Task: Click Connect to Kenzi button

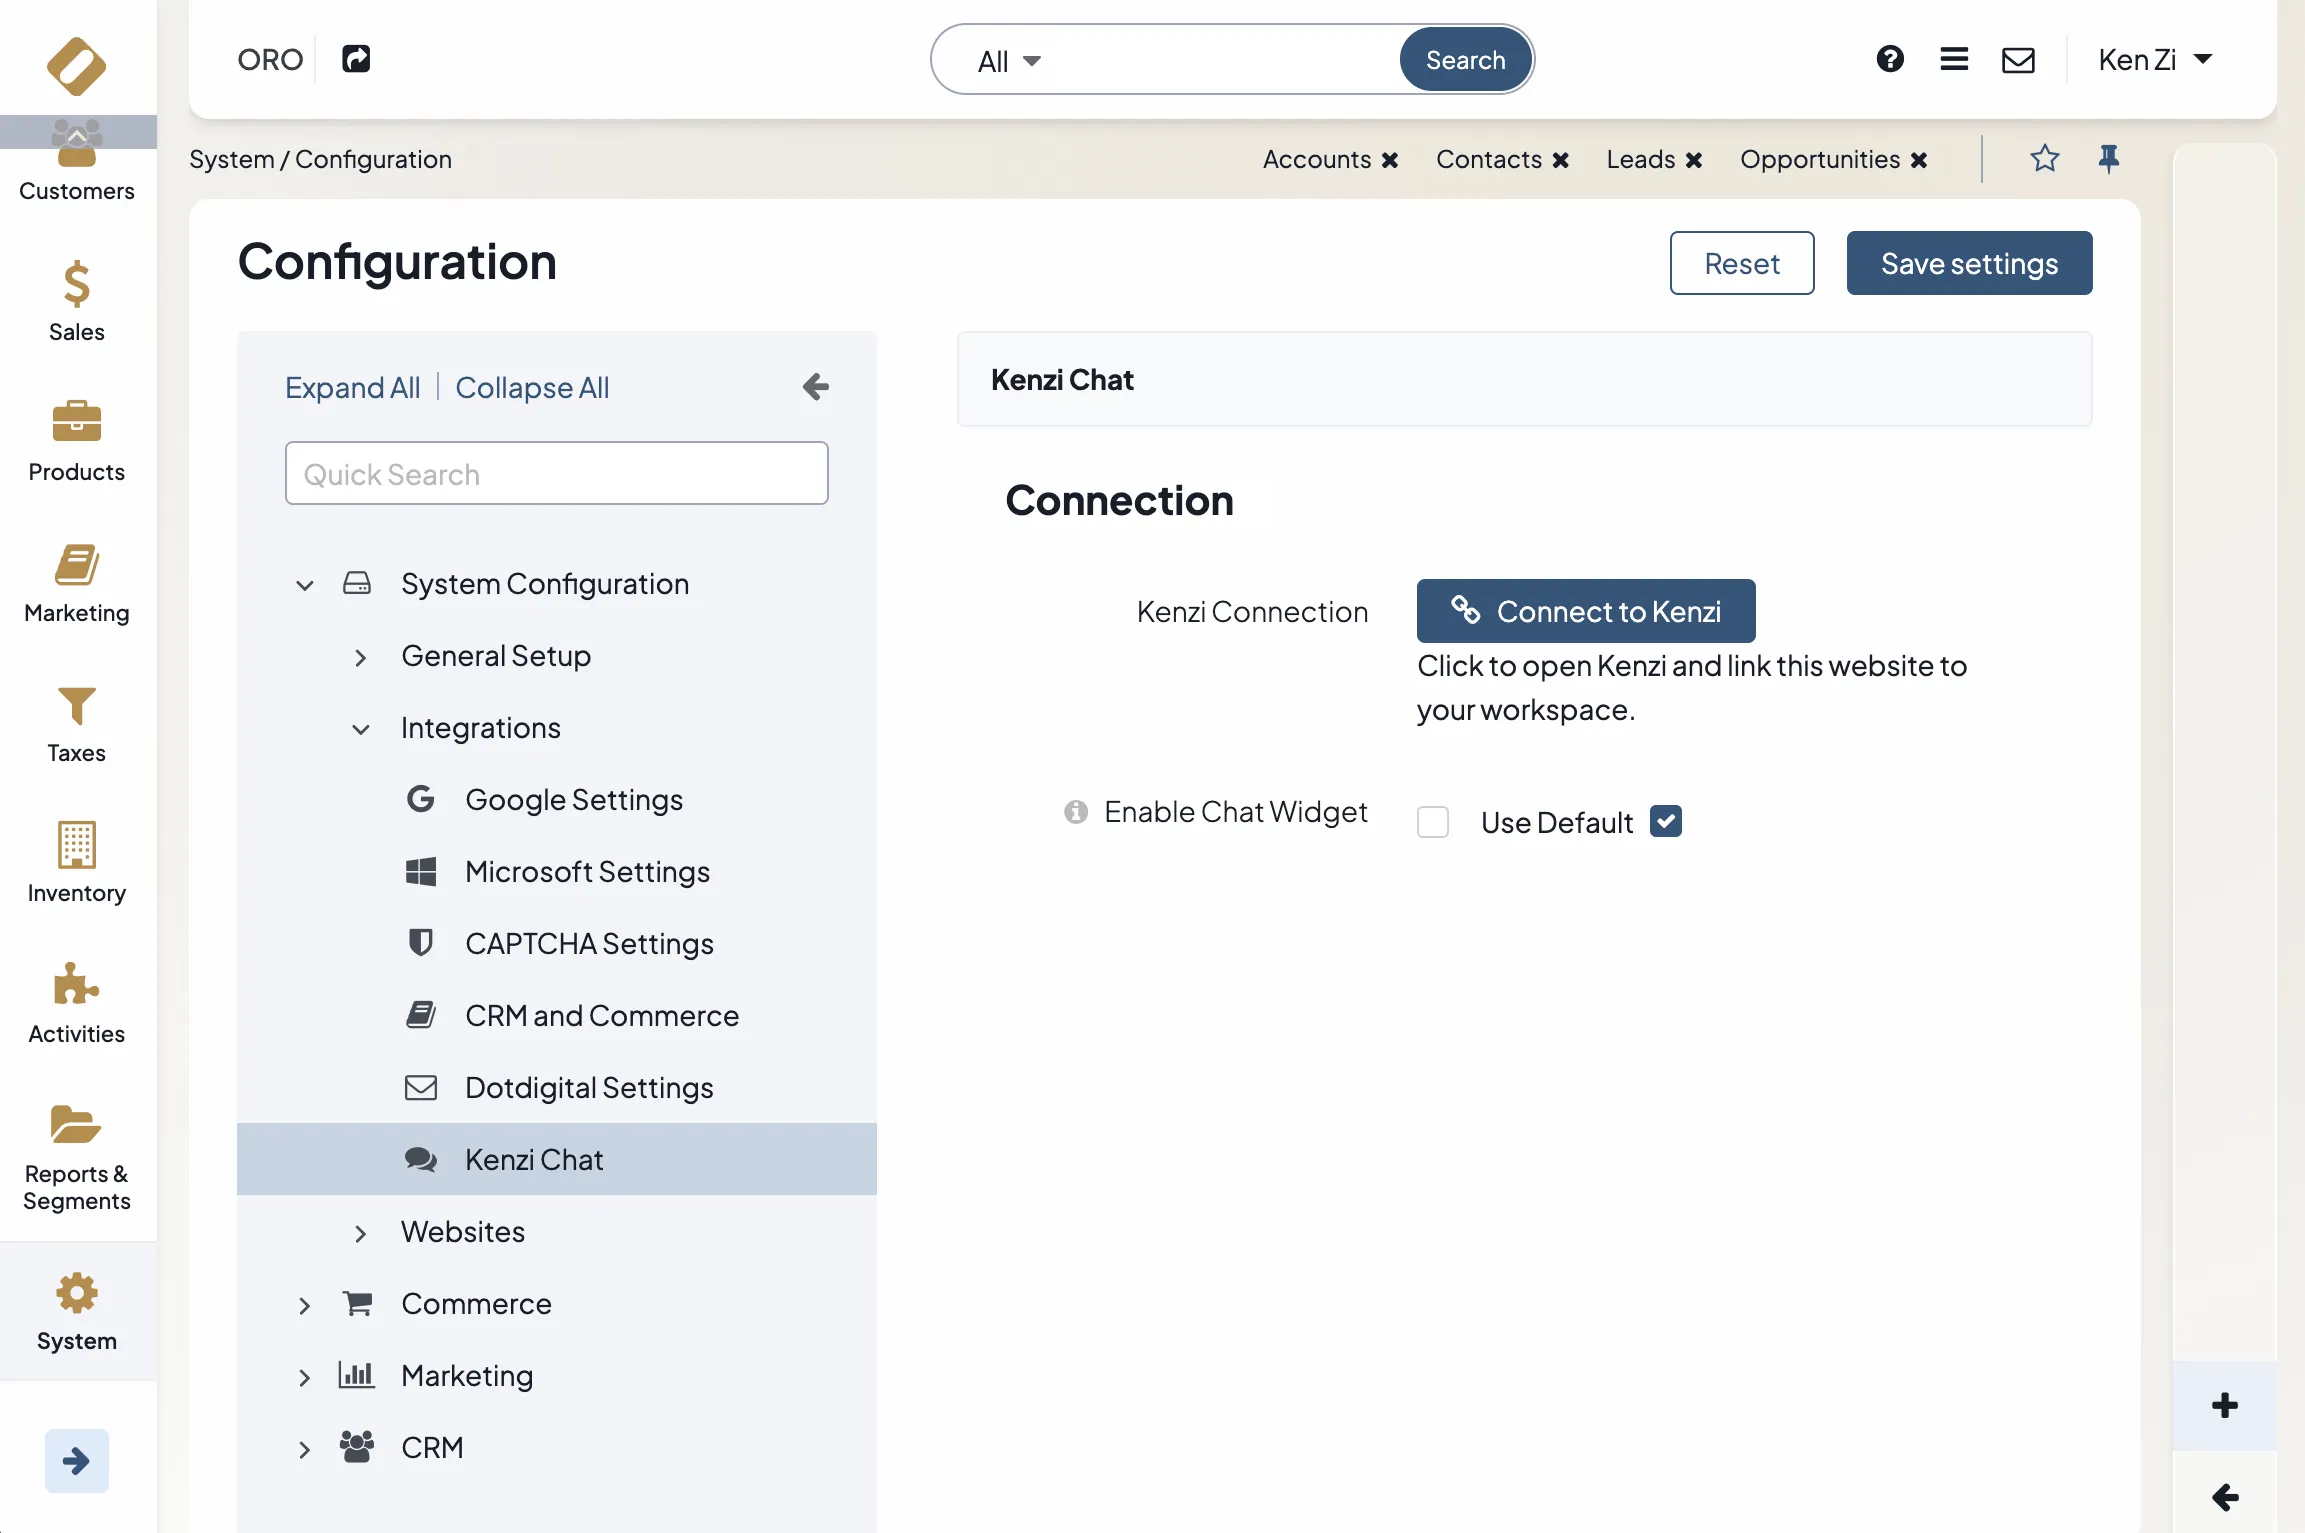Action: tap(1585, 610)
